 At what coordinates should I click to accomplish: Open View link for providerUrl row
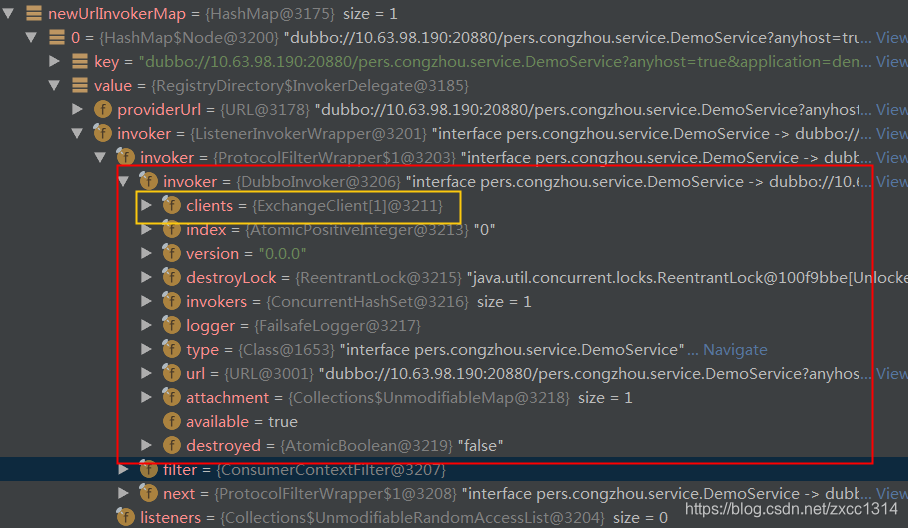pyautogui.click(x=892, y=109)
